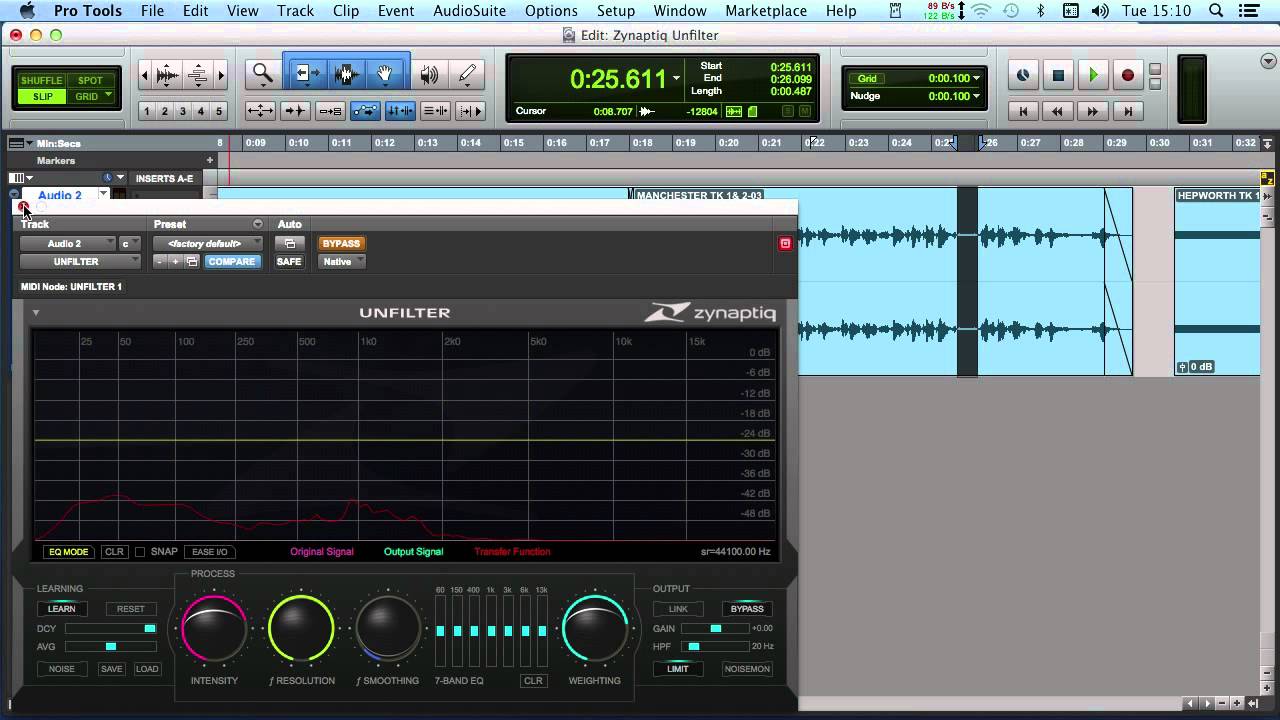1280x720 pixels.
Task: Click Rewind transport button
Action: click(x=1058, y=111)
